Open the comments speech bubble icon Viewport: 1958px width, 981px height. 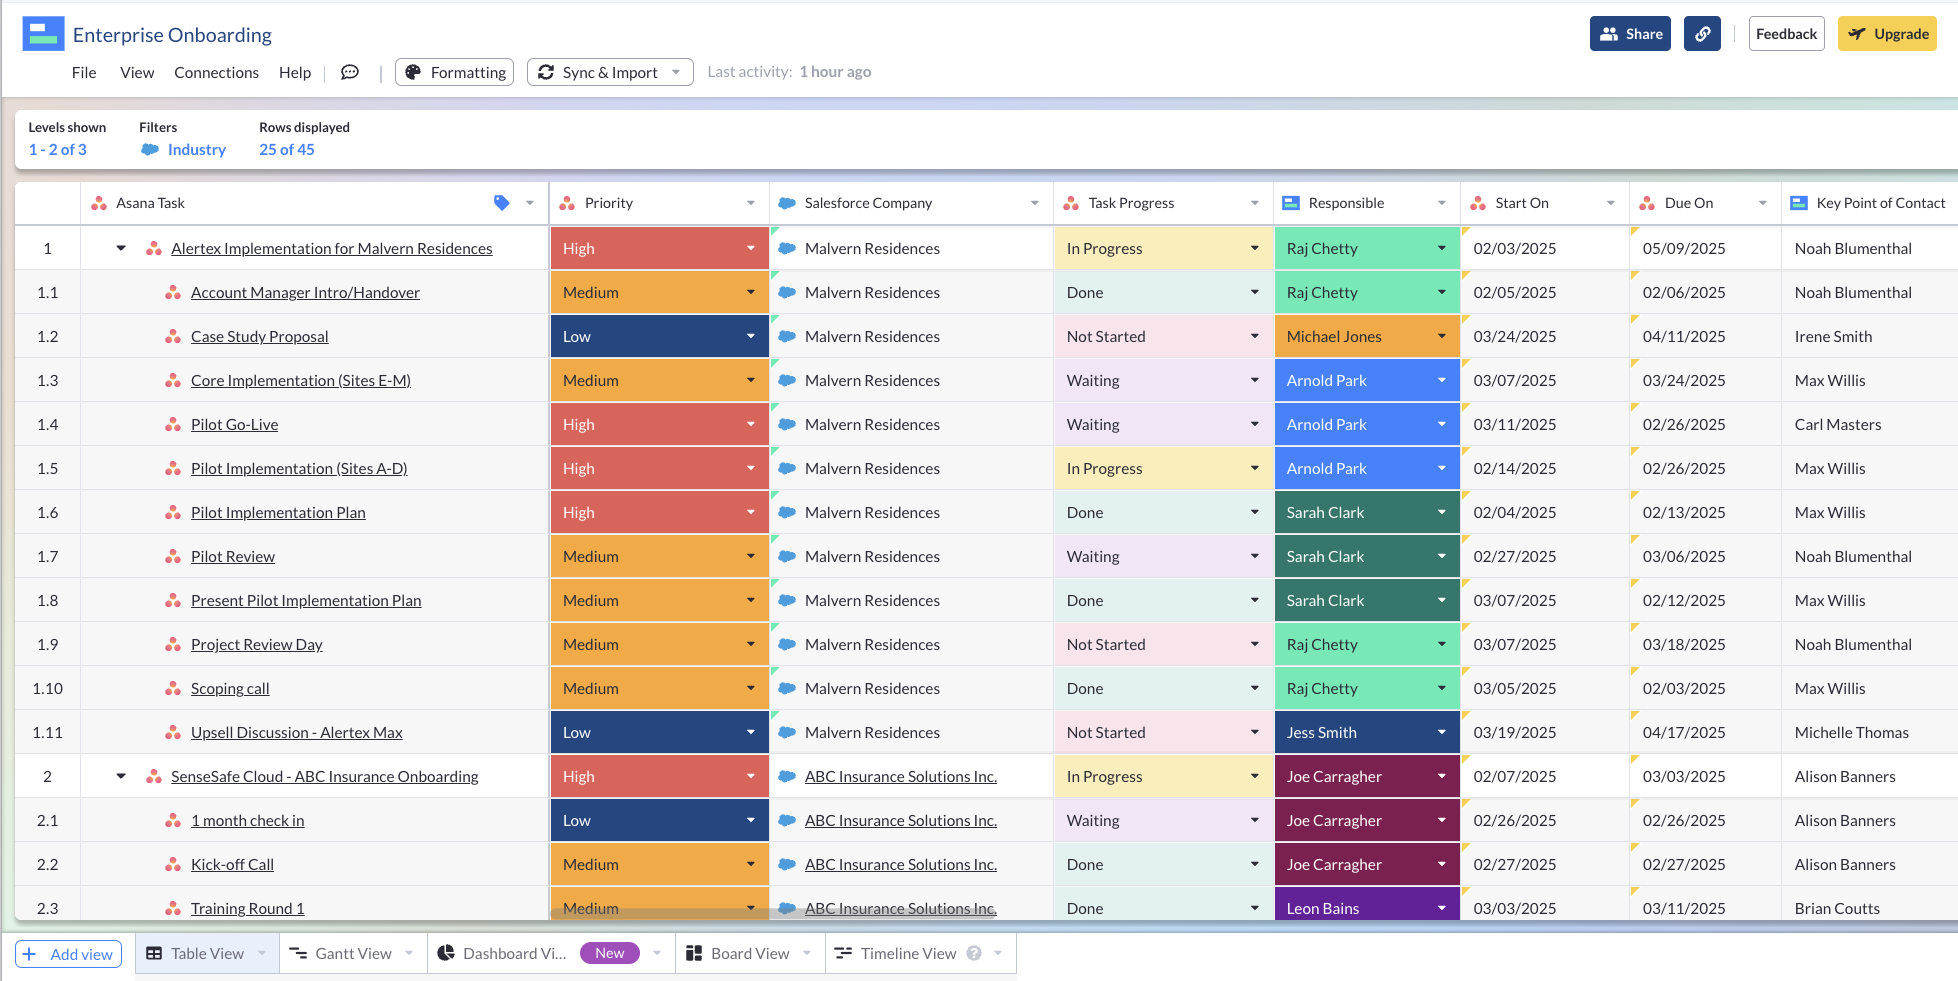(x=350, y=72)
